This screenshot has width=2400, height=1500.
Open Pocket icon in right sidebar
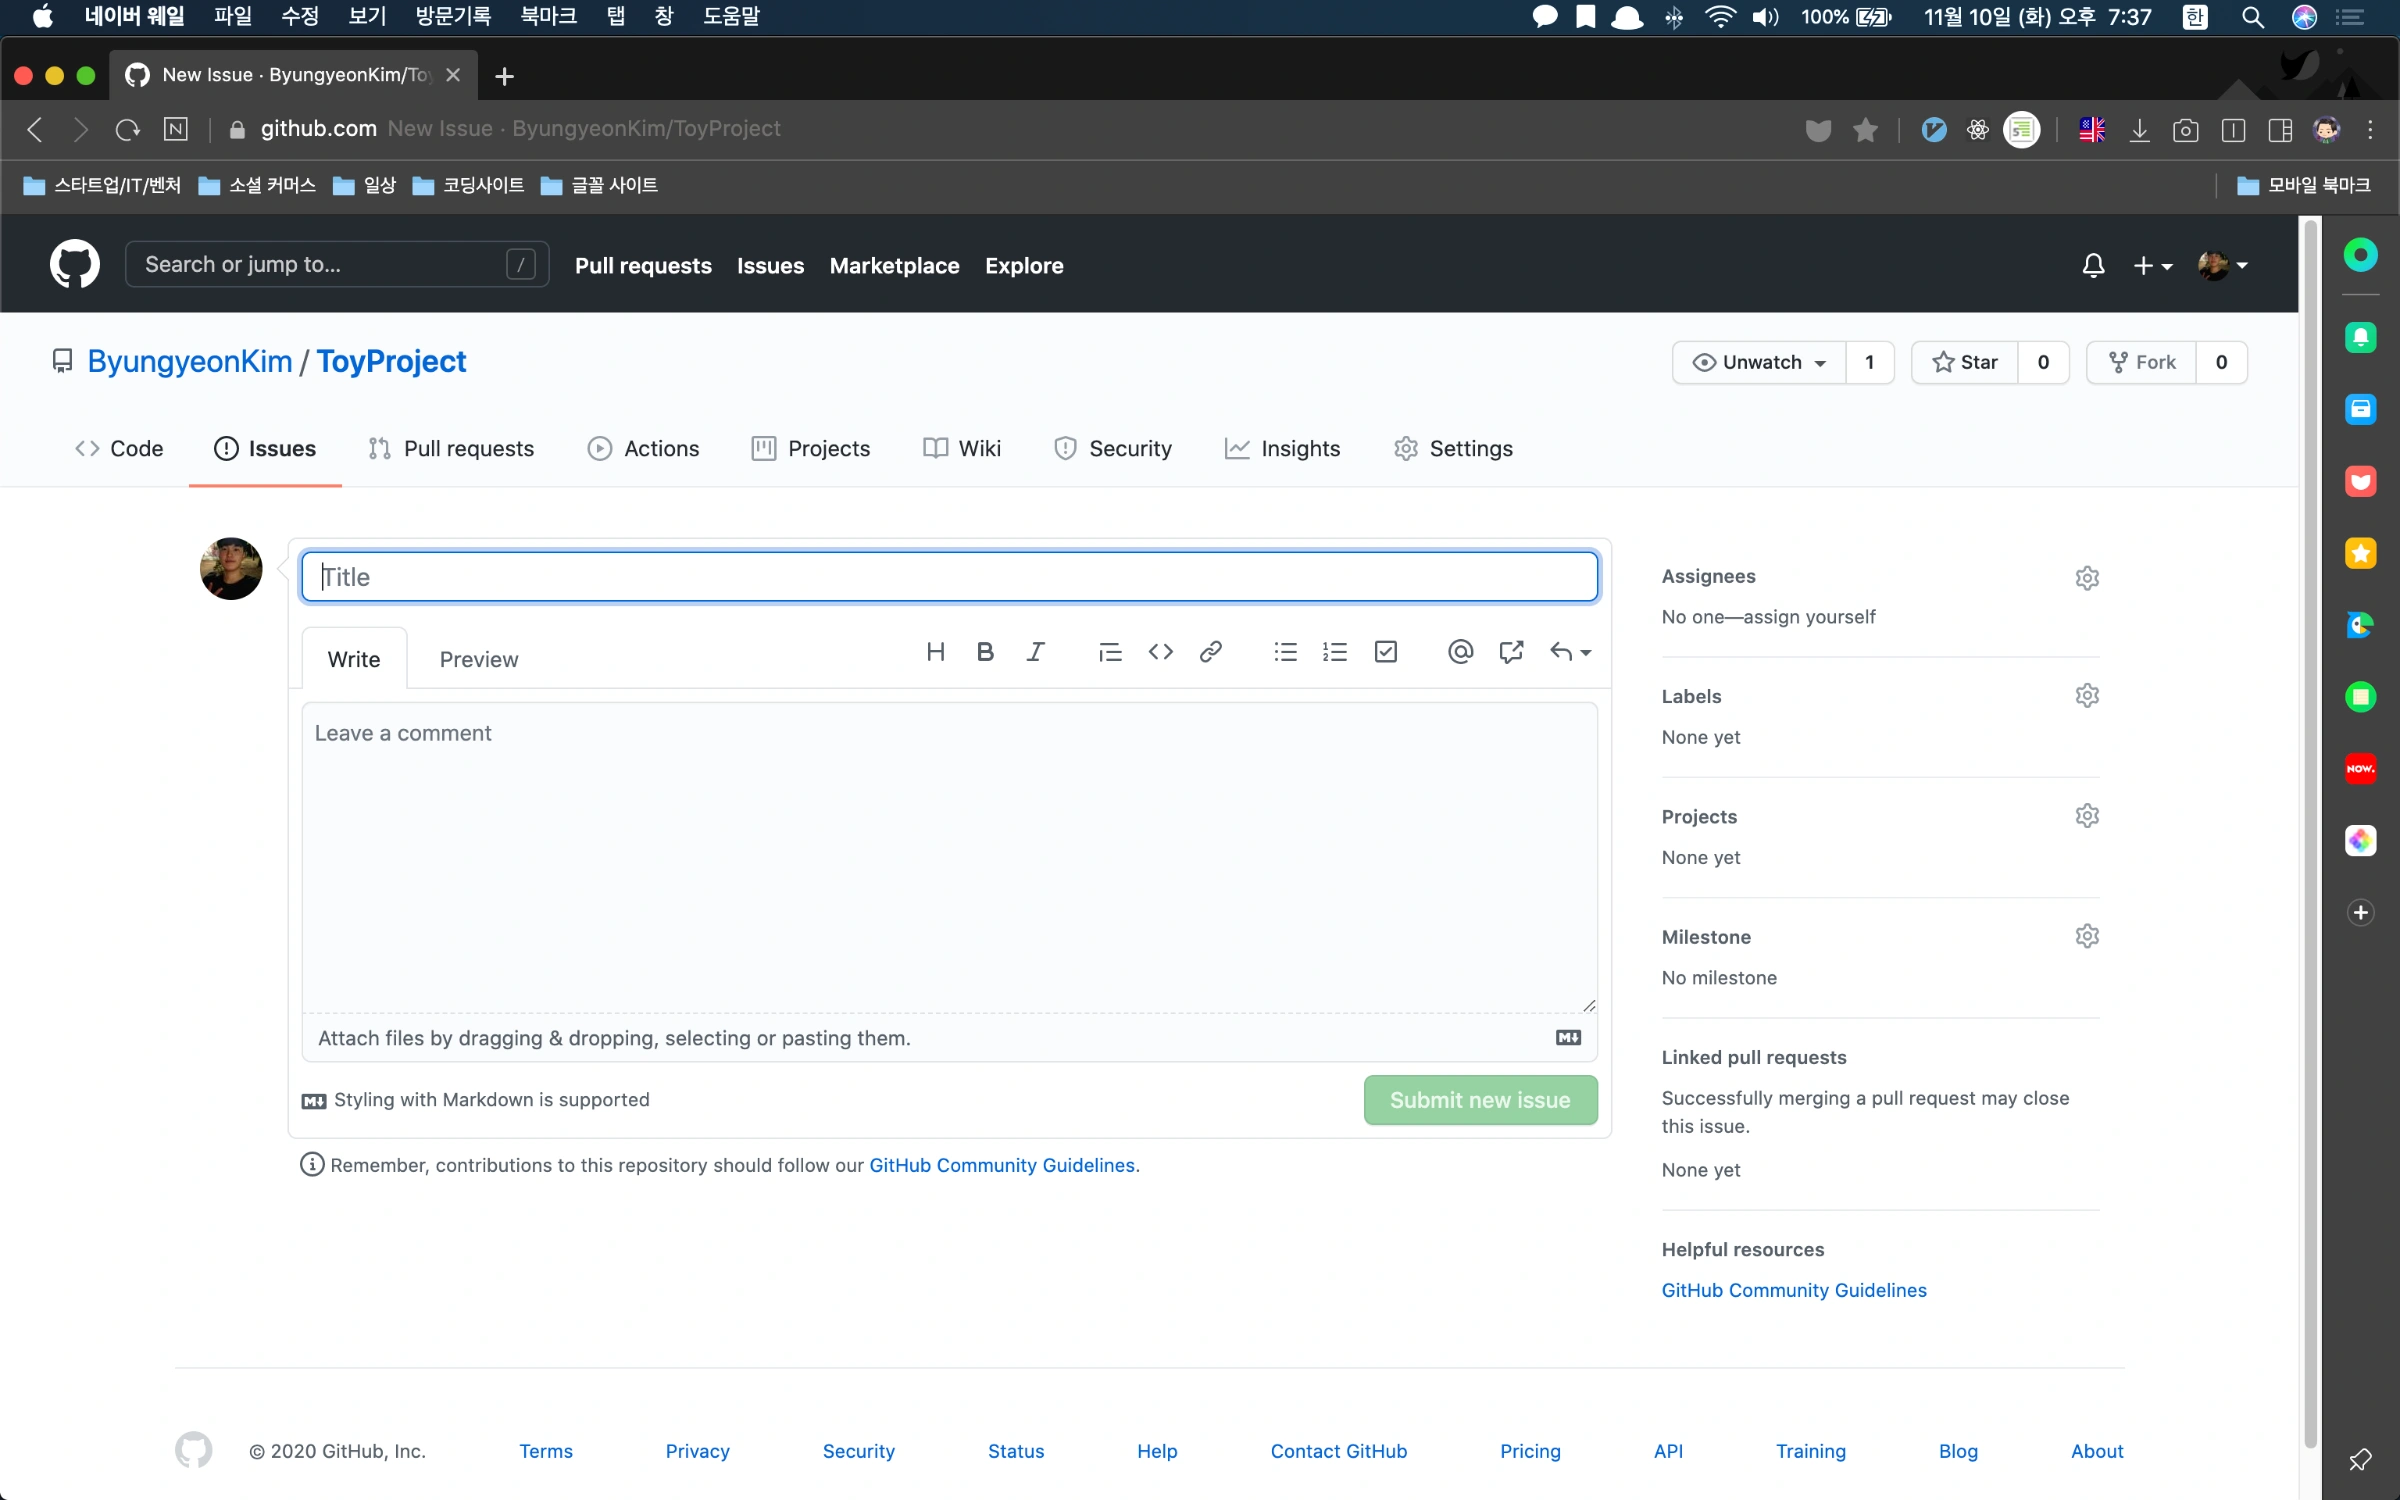pos(2360,481)
